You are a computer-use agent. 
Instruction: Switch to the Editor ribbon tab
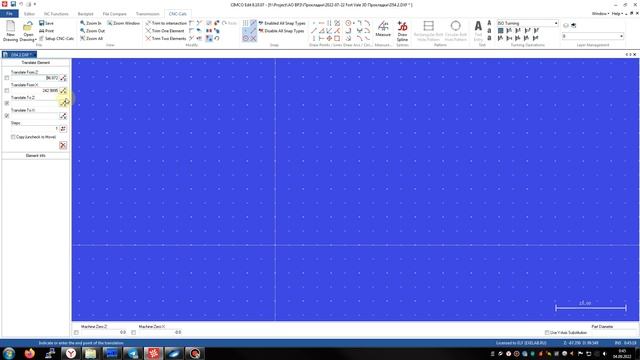click(x=29, y=14)
